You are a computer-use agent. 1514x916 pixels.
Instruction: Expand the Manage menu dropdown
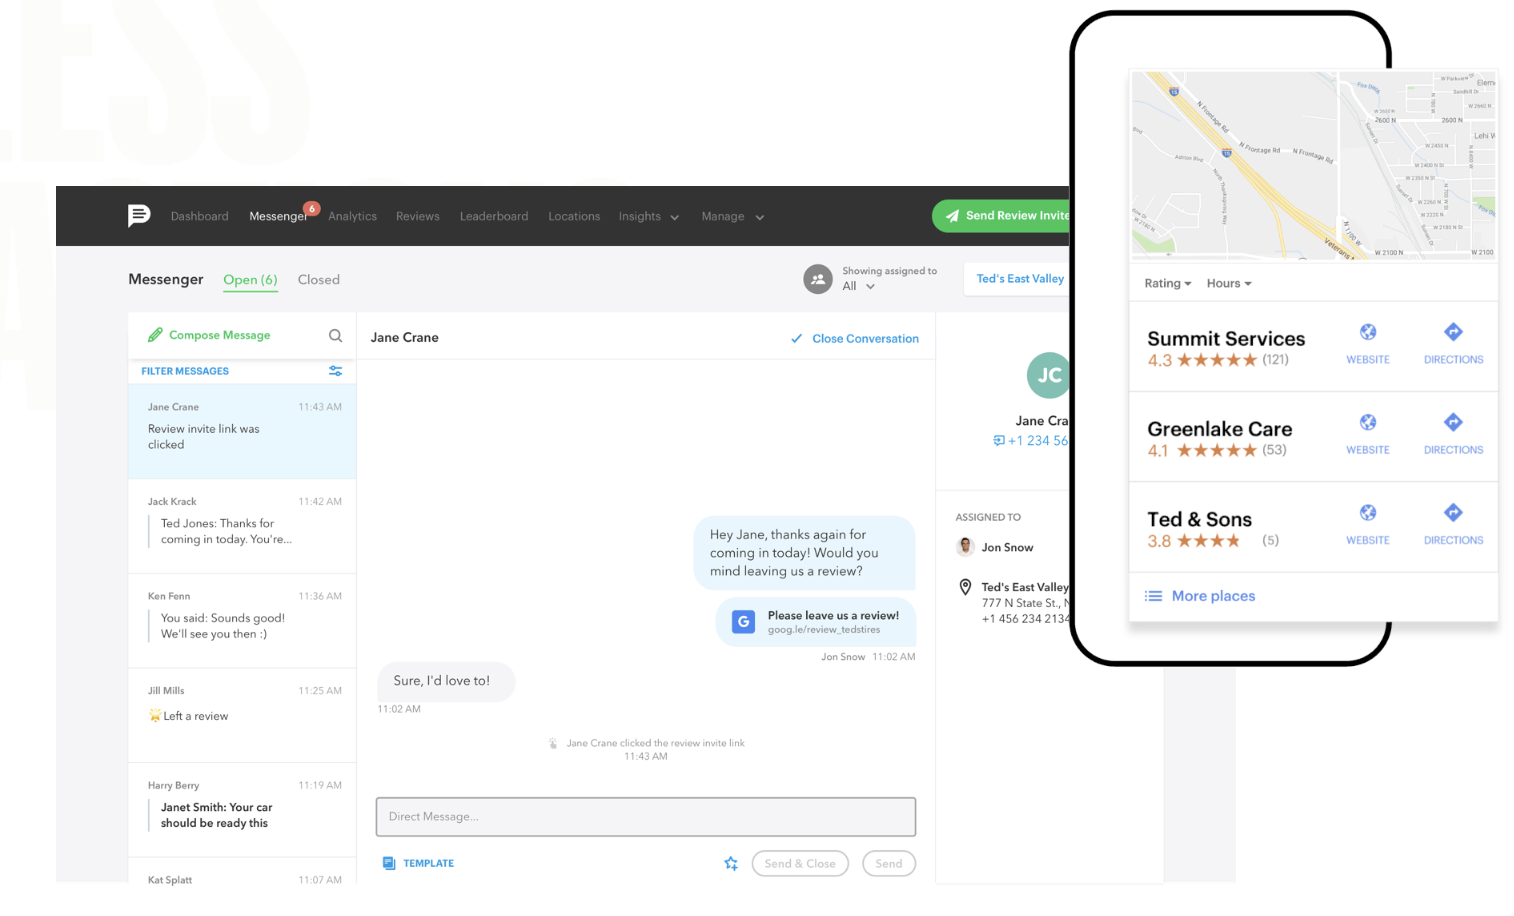[x=732, y=217]
